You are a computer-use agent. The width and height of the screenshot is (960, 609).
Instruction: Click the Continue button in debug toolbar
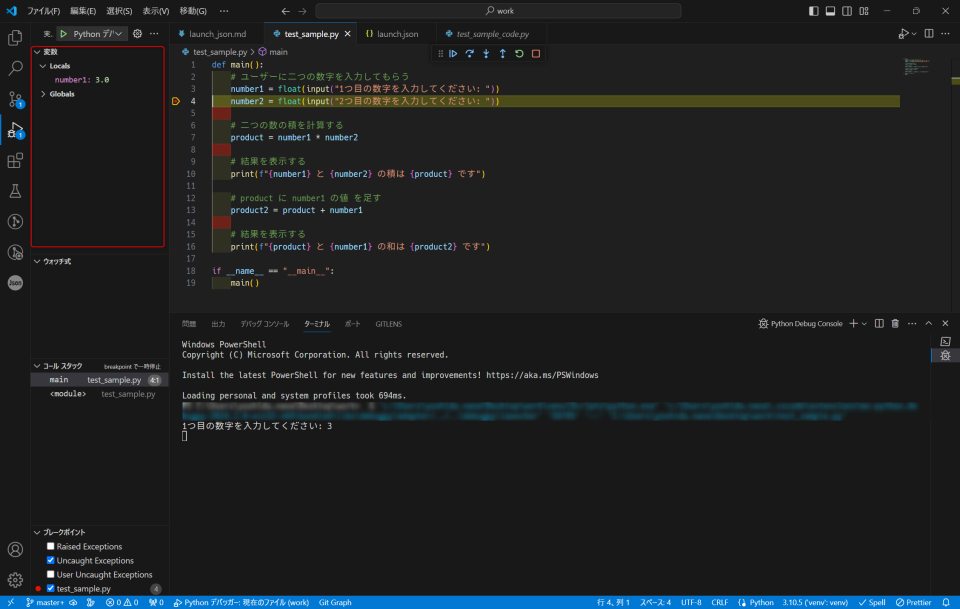(x=455, y=53)
